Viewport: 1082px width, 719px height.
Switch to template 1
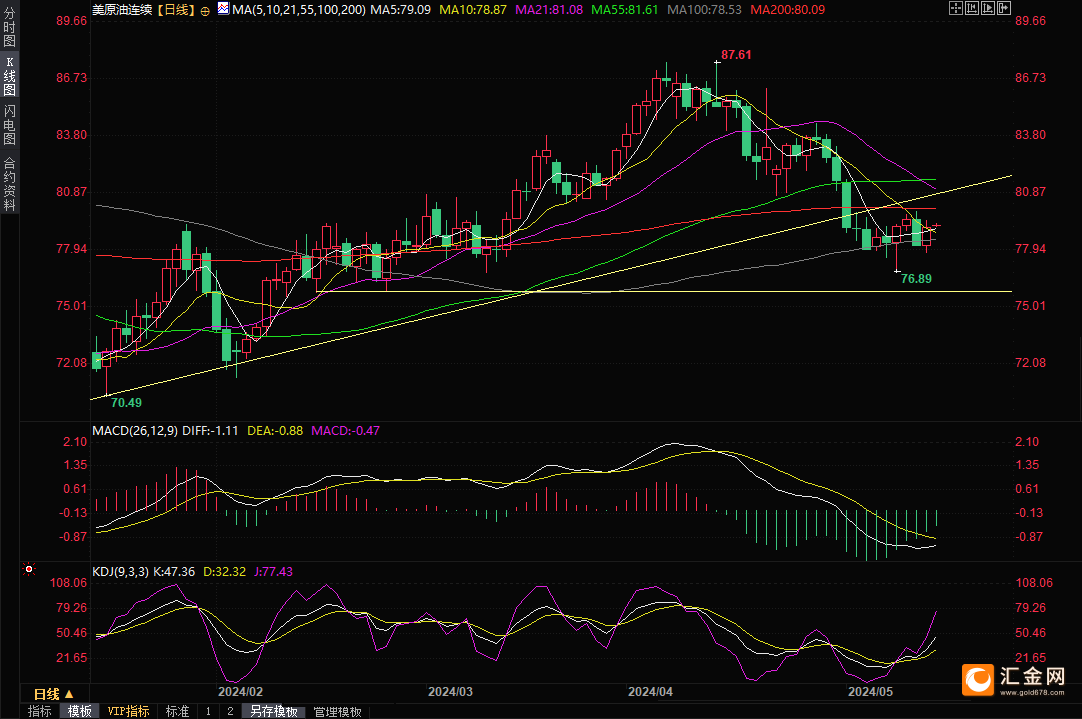[208, 711]
